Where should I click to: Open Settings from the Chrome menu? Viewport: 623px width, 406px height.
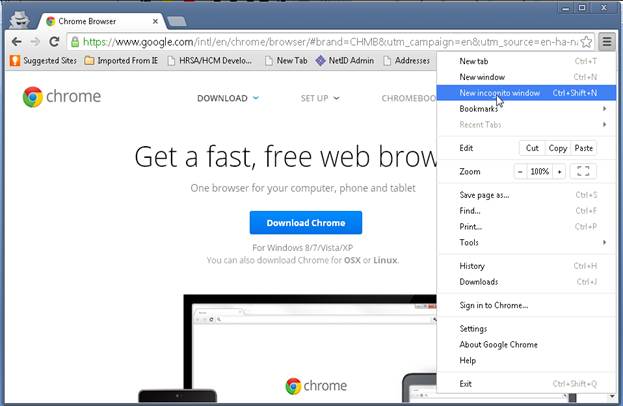click(473, 329)
